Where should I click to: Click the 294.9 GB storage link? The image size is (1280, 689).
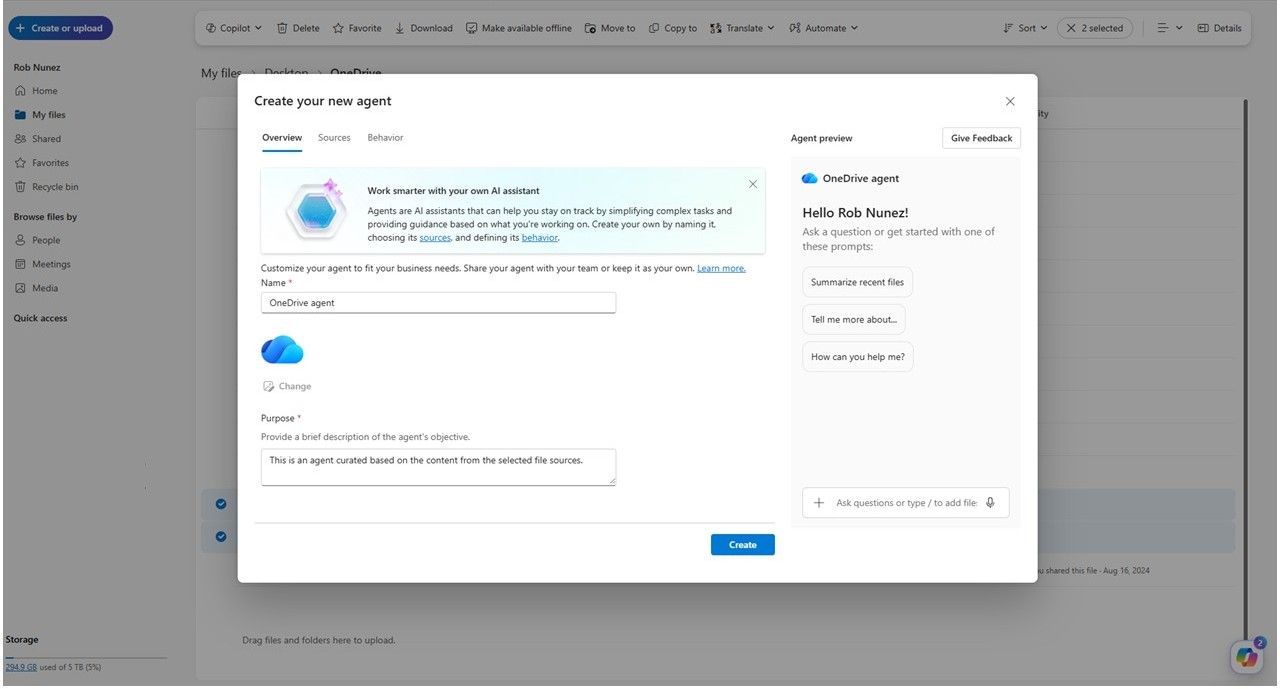pos(21,667)
